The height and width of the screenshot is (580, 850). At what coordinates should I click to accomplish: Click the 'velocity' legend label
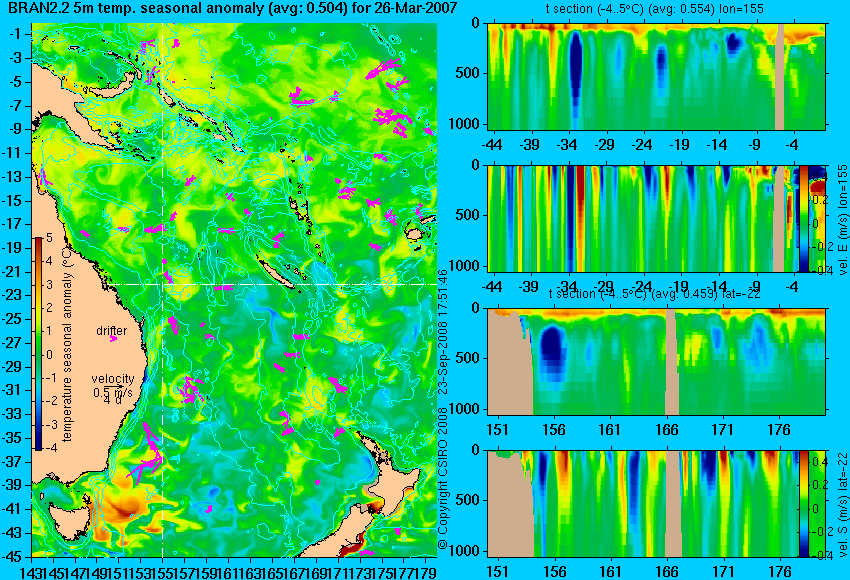(113, 379)
